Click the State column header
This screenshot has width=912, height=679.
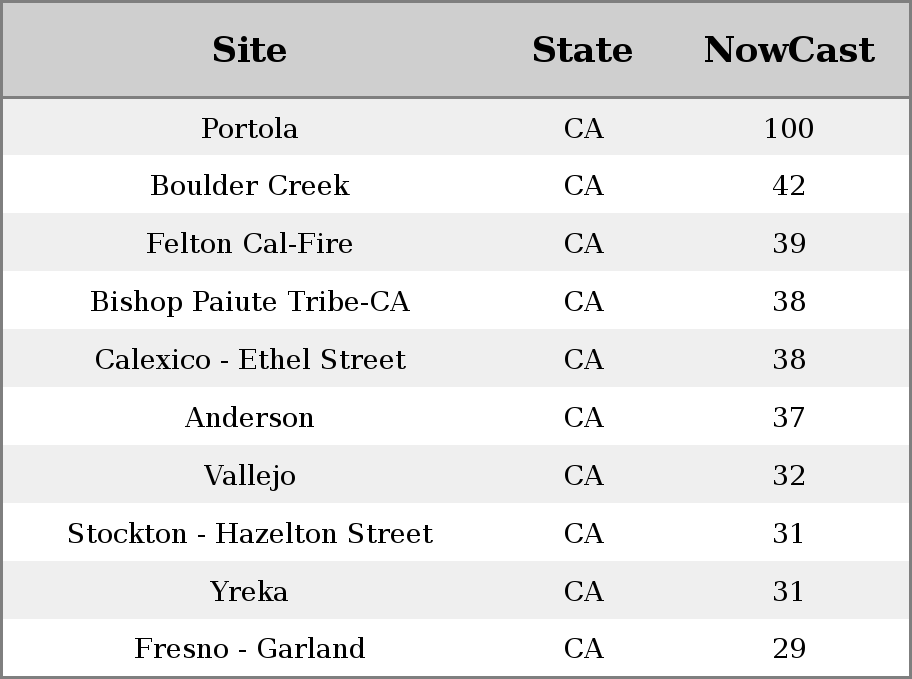582,50
